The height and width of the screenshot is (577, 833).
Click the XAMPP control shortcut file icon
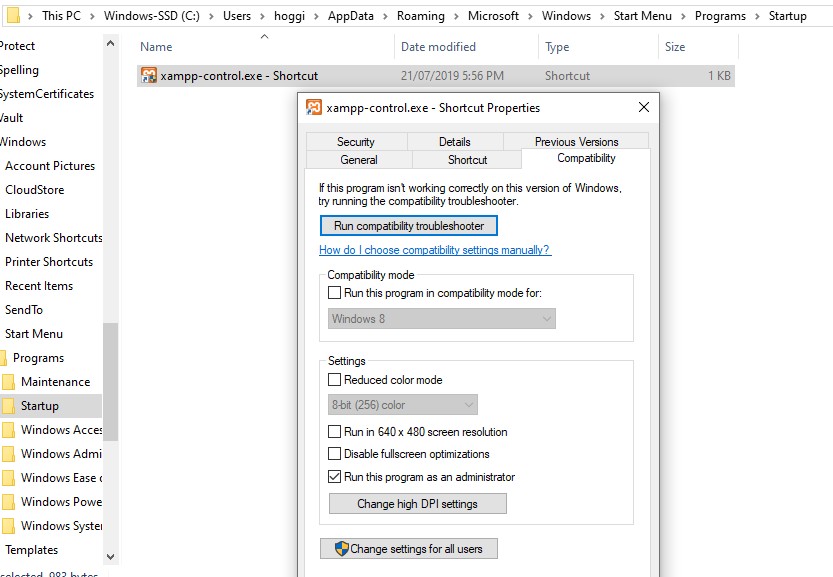[x=149, y=75]
